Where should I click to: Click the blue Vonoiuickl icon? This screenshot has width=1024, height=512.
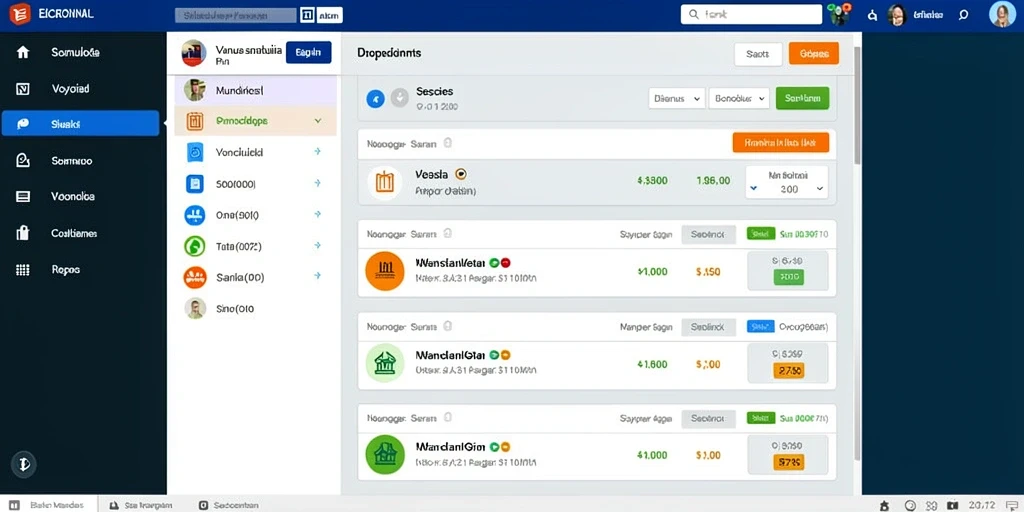click(x=195, y=152)
